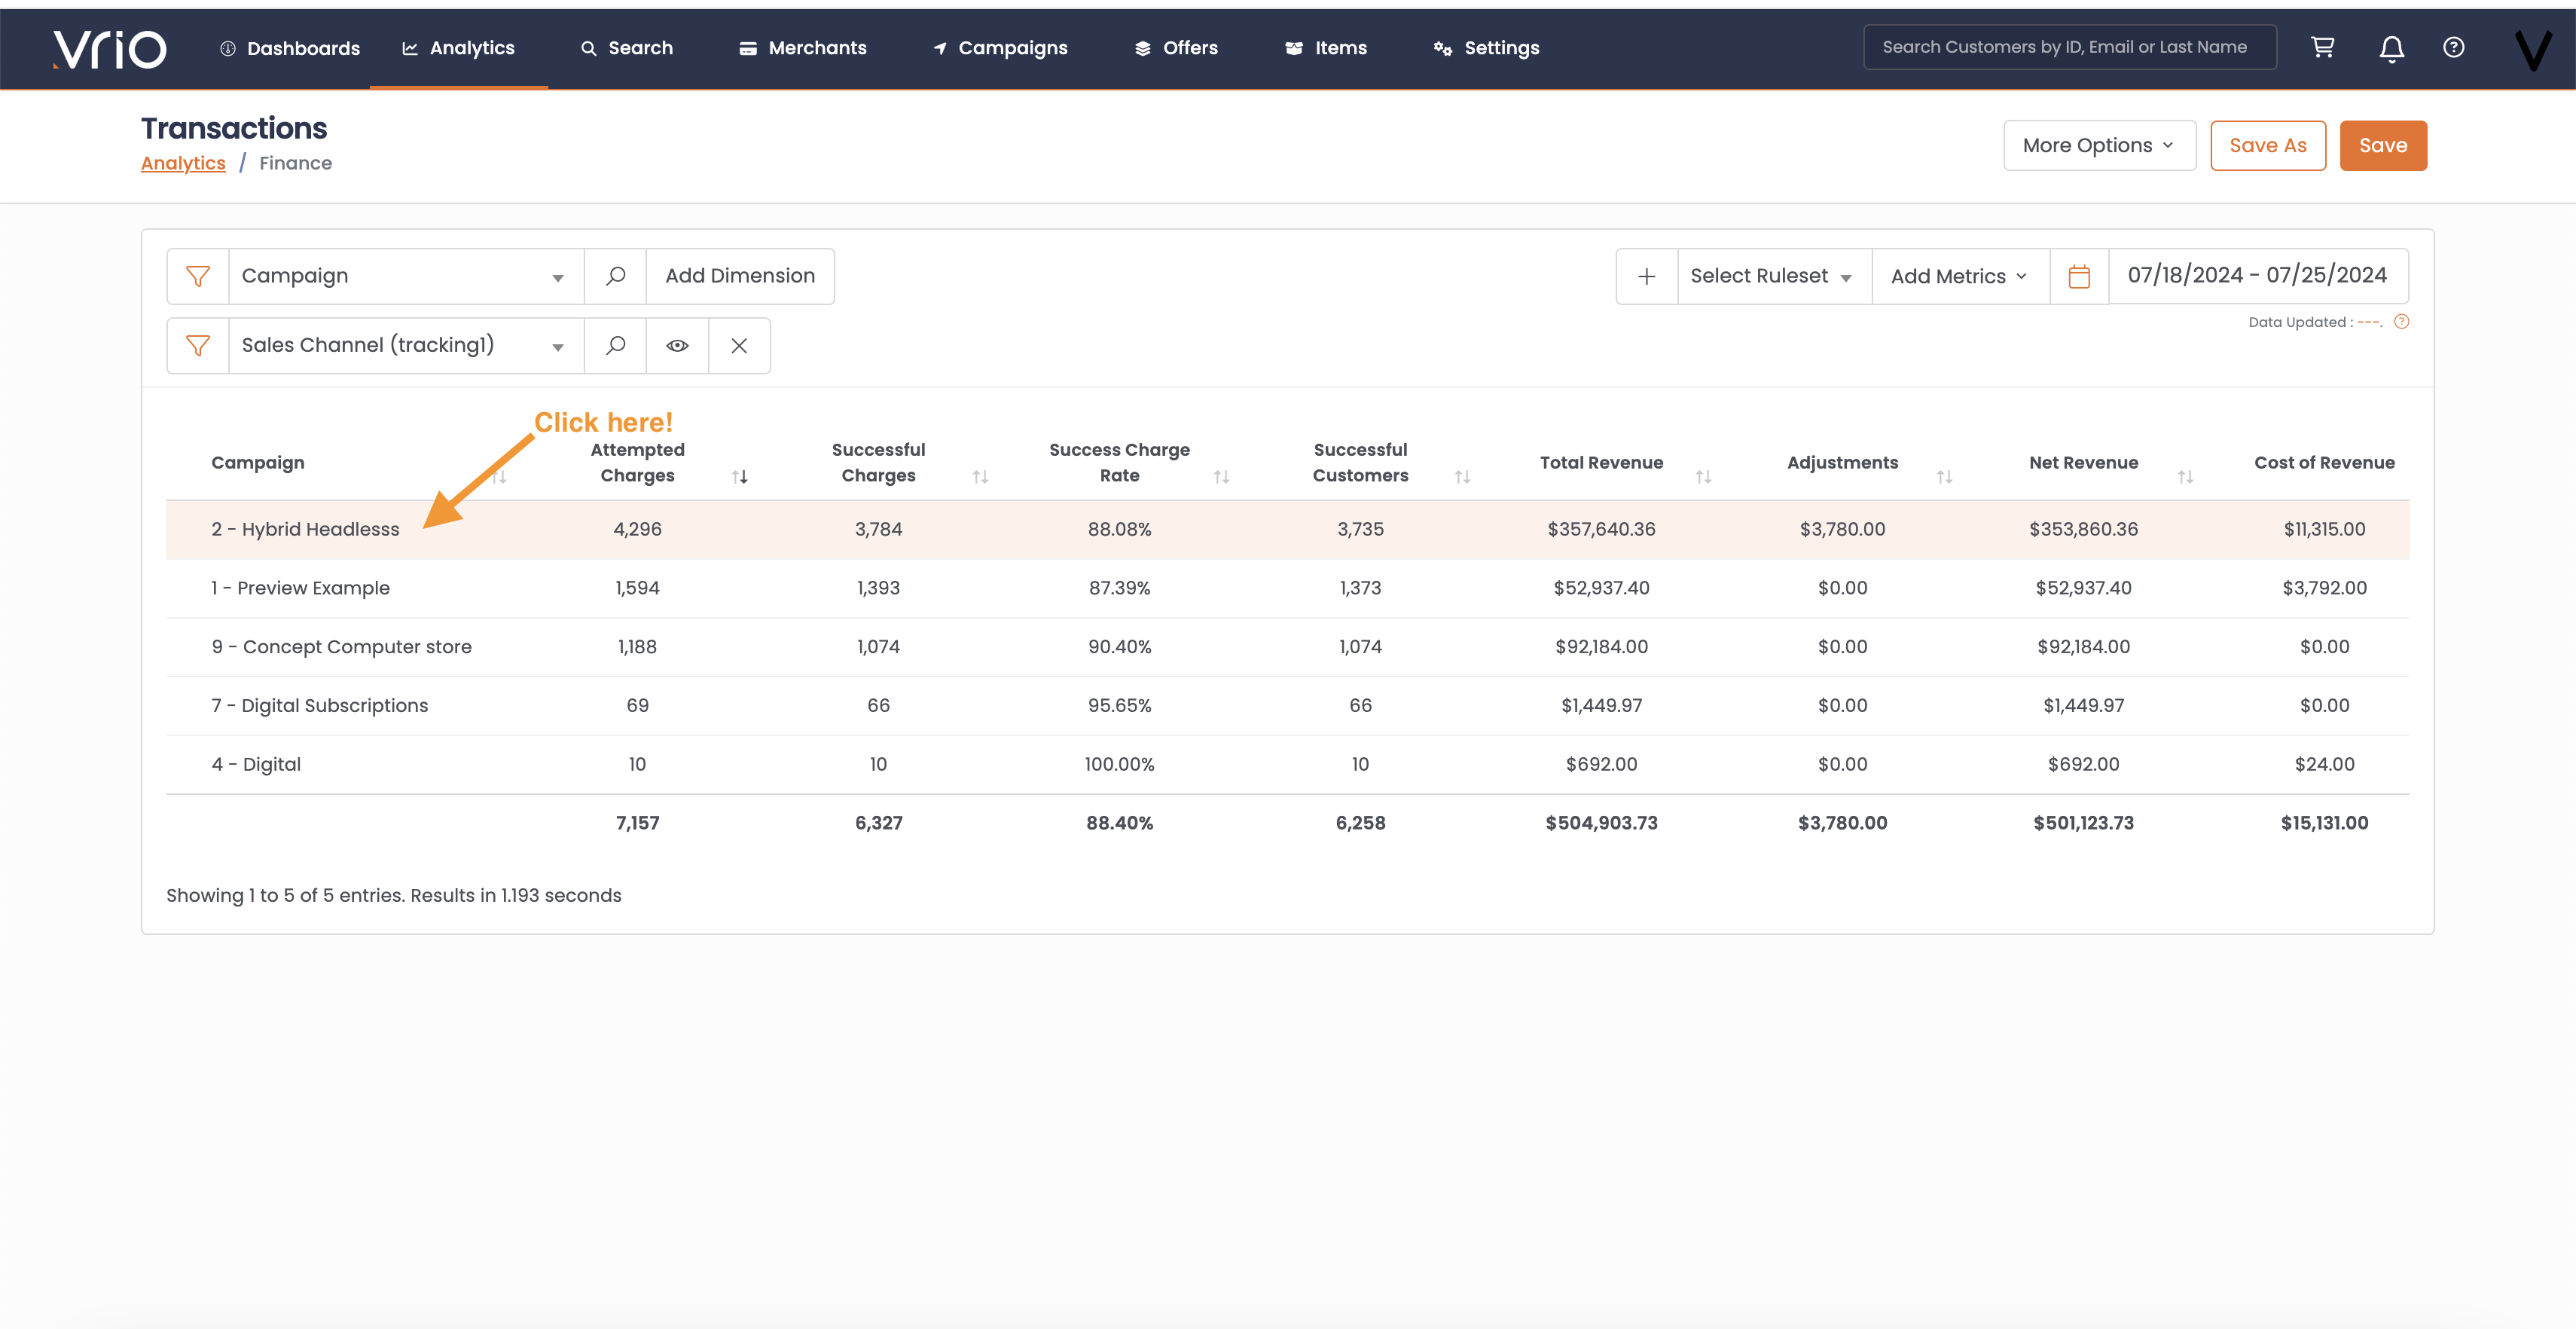Click the $357,640.36 total revenue cell
Viewport: 2576px width, 1329px height.
pos(1601,529)
